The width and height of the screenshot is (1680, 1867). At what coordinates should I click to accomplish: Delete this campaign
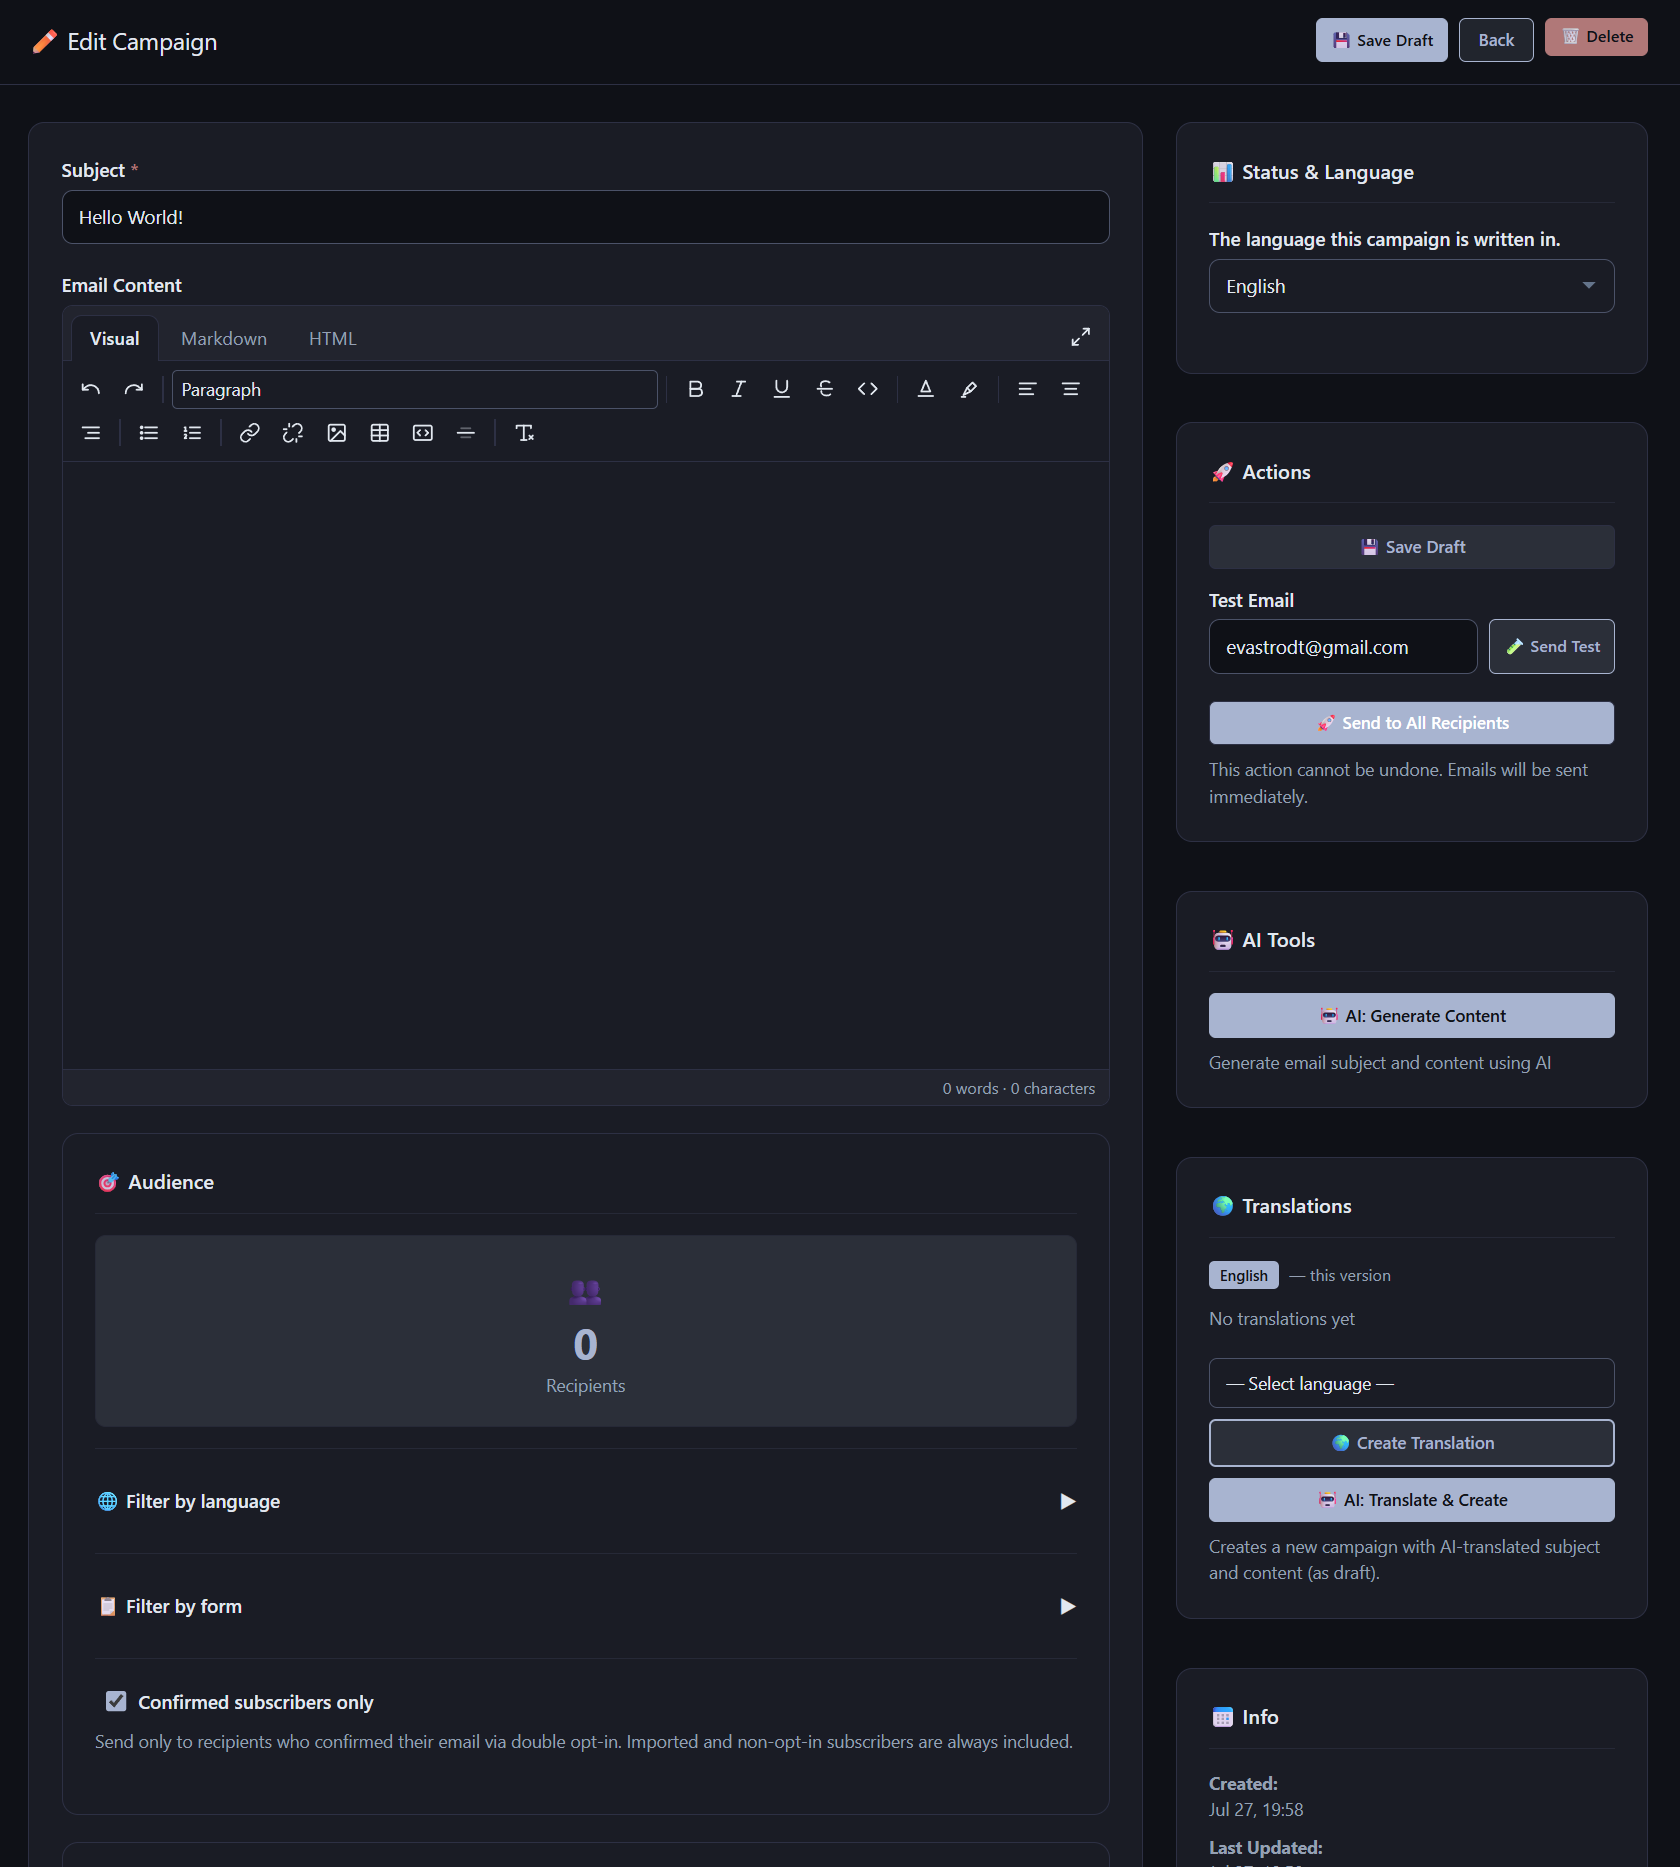tap(1596, 37)
